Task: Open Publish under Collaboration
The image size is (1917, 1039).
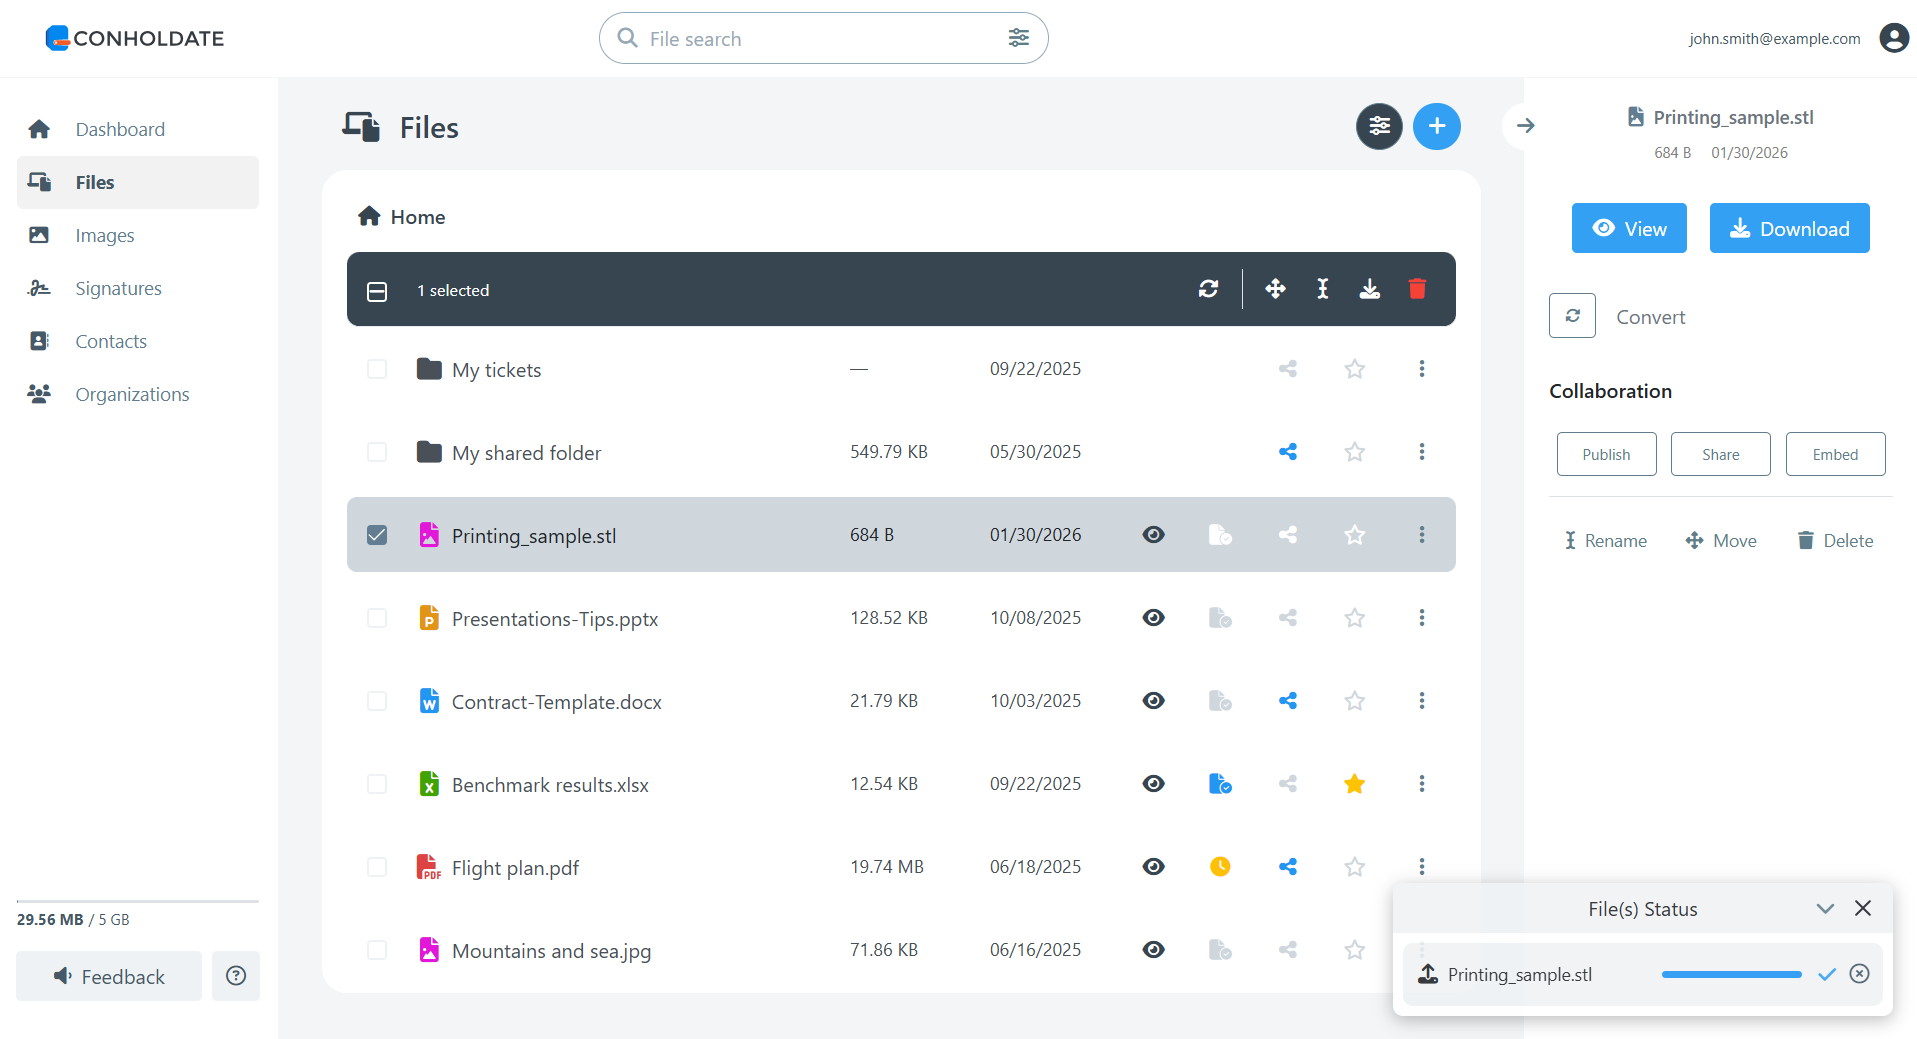Action: pos(1606,454)
